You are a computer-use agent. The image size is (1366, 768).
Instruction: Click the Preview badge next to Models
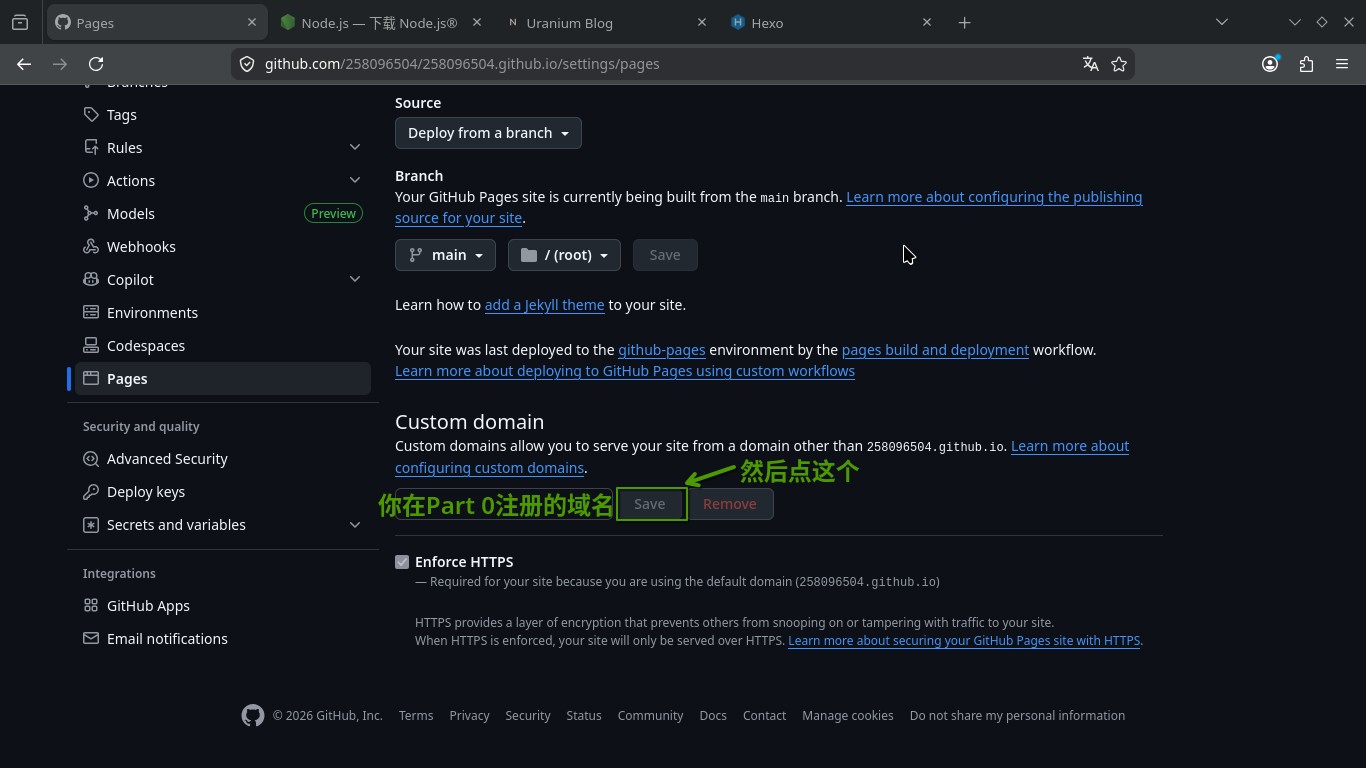[x=333, y=214]
